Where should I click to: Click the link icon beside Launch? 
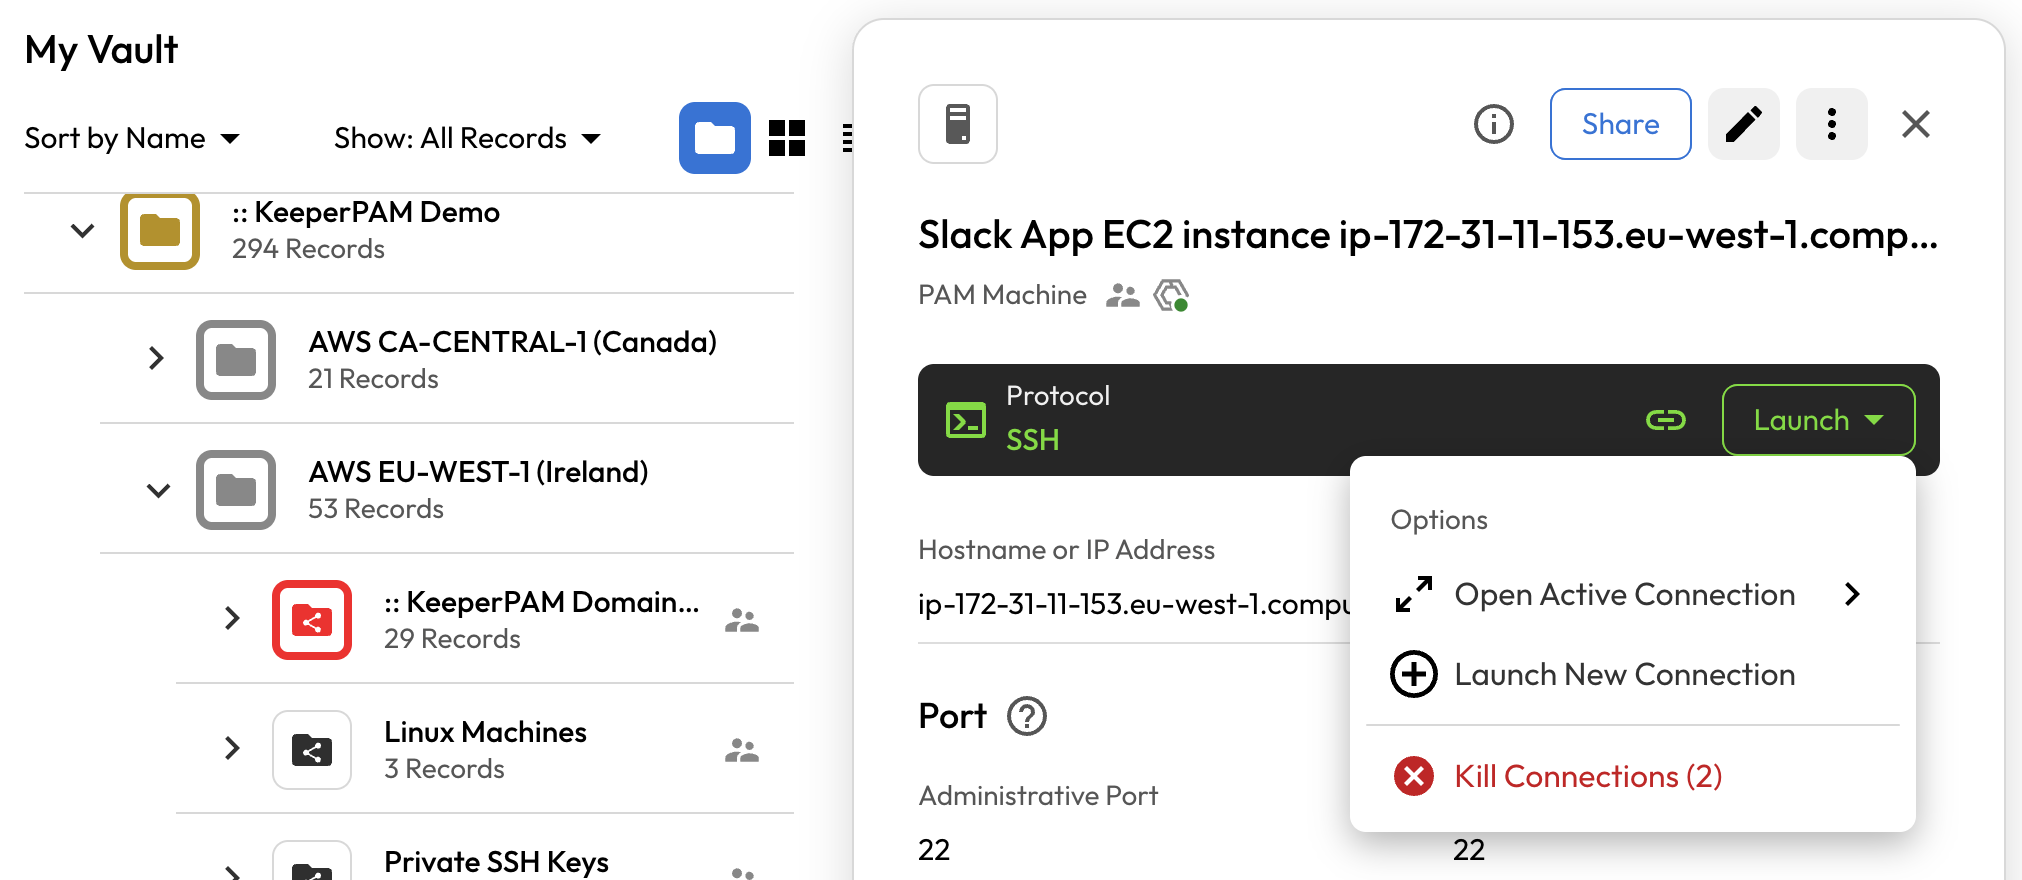coord(1665,420)
